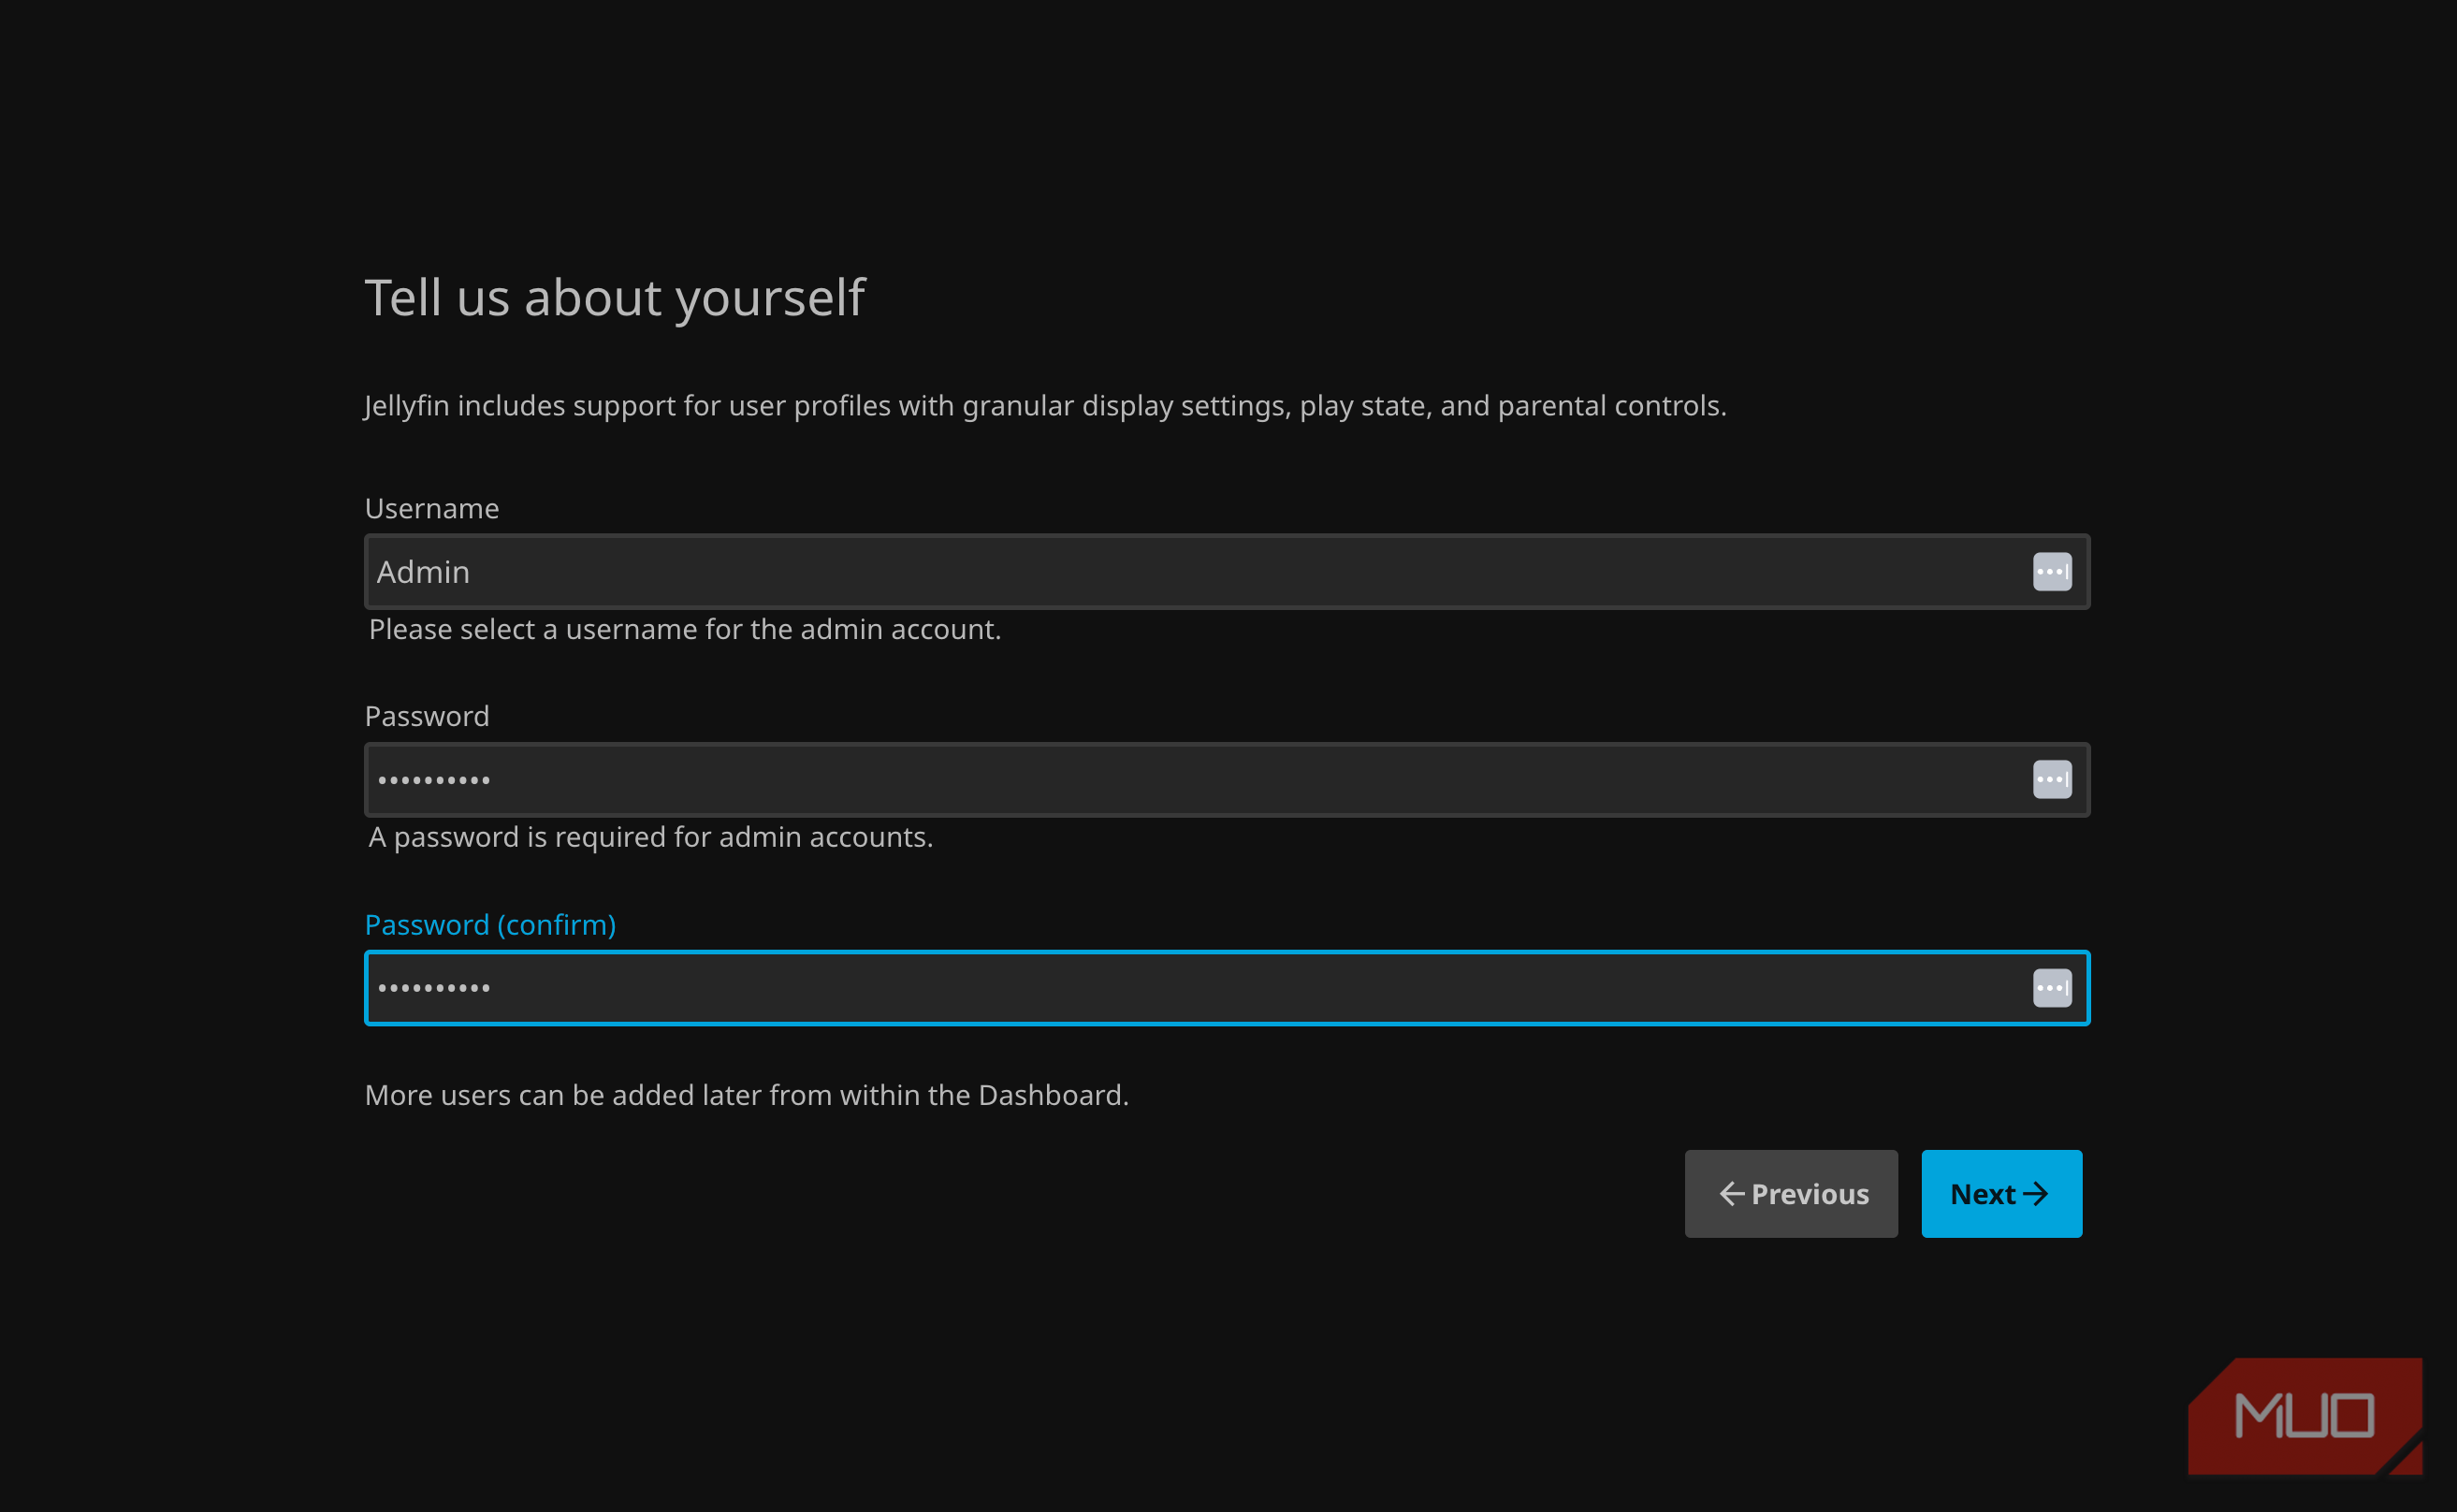Image resolution: width=2457 pixels, height=1512 pixels.
Task: Select the Password (confirm) input field
Action: click(1227, 988)
